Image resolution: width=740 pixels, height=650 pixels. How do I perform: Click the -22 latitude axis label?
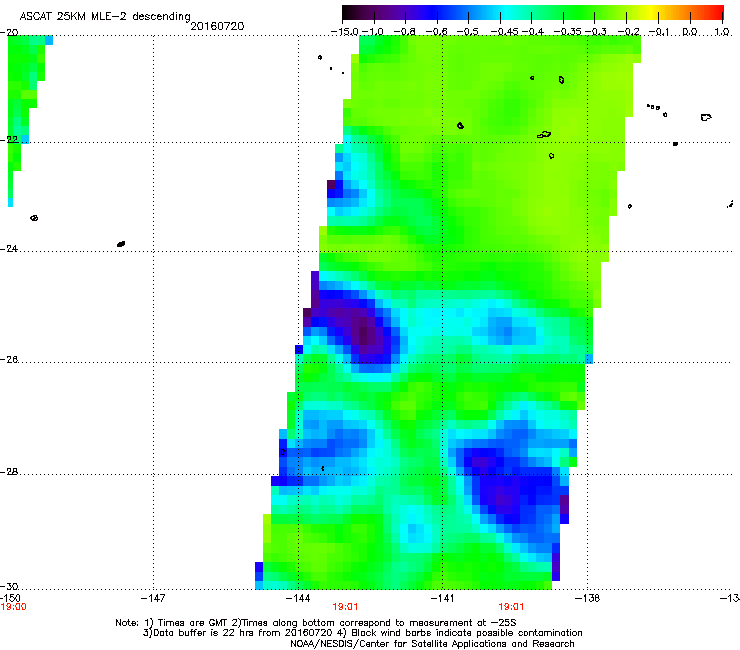click(9, 140)
